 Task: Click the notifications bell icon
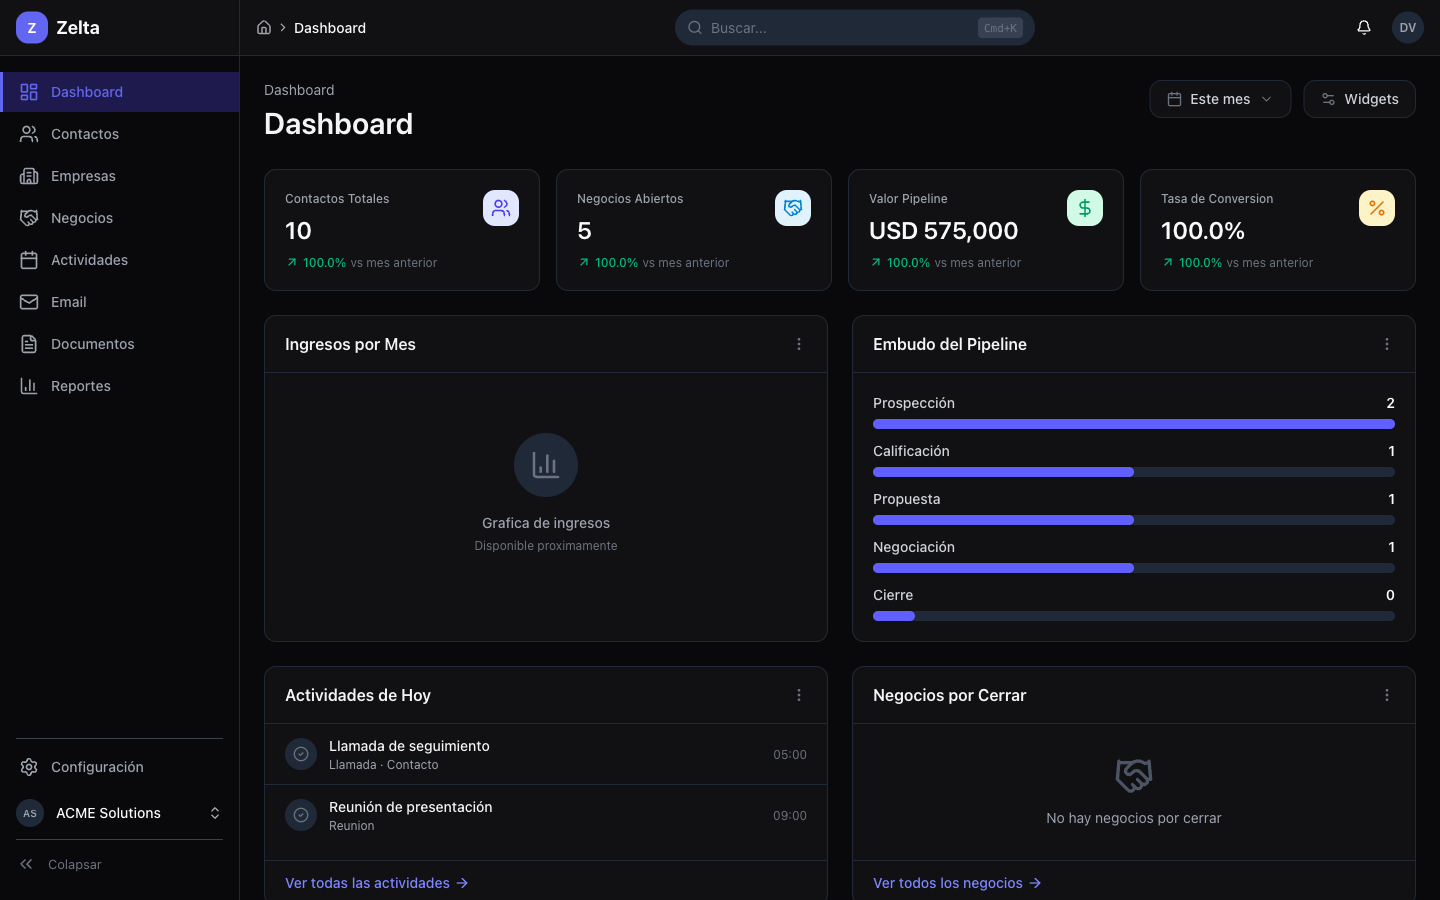(x=1363, y=28)
